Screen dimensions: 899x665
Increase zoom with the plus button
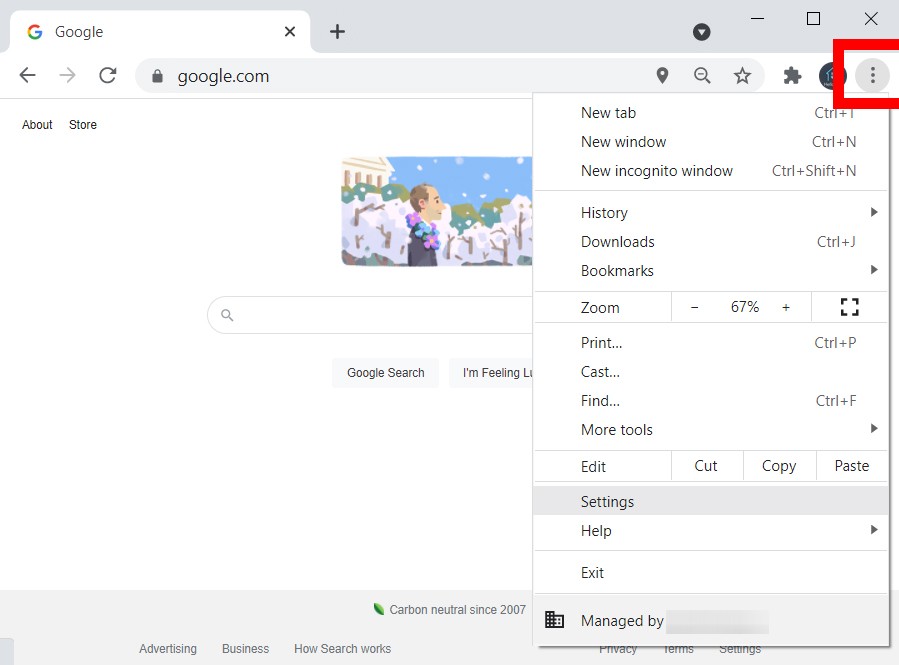(x=786, y=307)
